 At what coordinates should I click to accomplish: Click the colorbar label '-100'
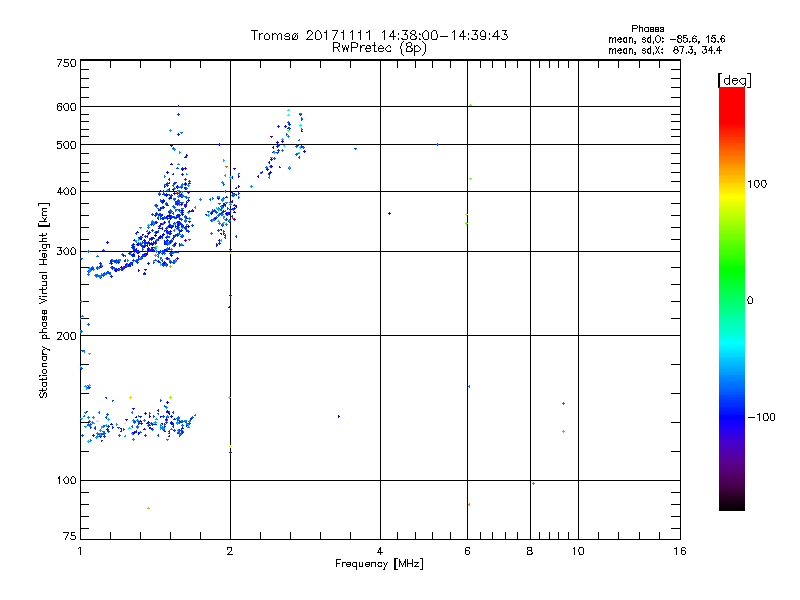coord(761,417)
